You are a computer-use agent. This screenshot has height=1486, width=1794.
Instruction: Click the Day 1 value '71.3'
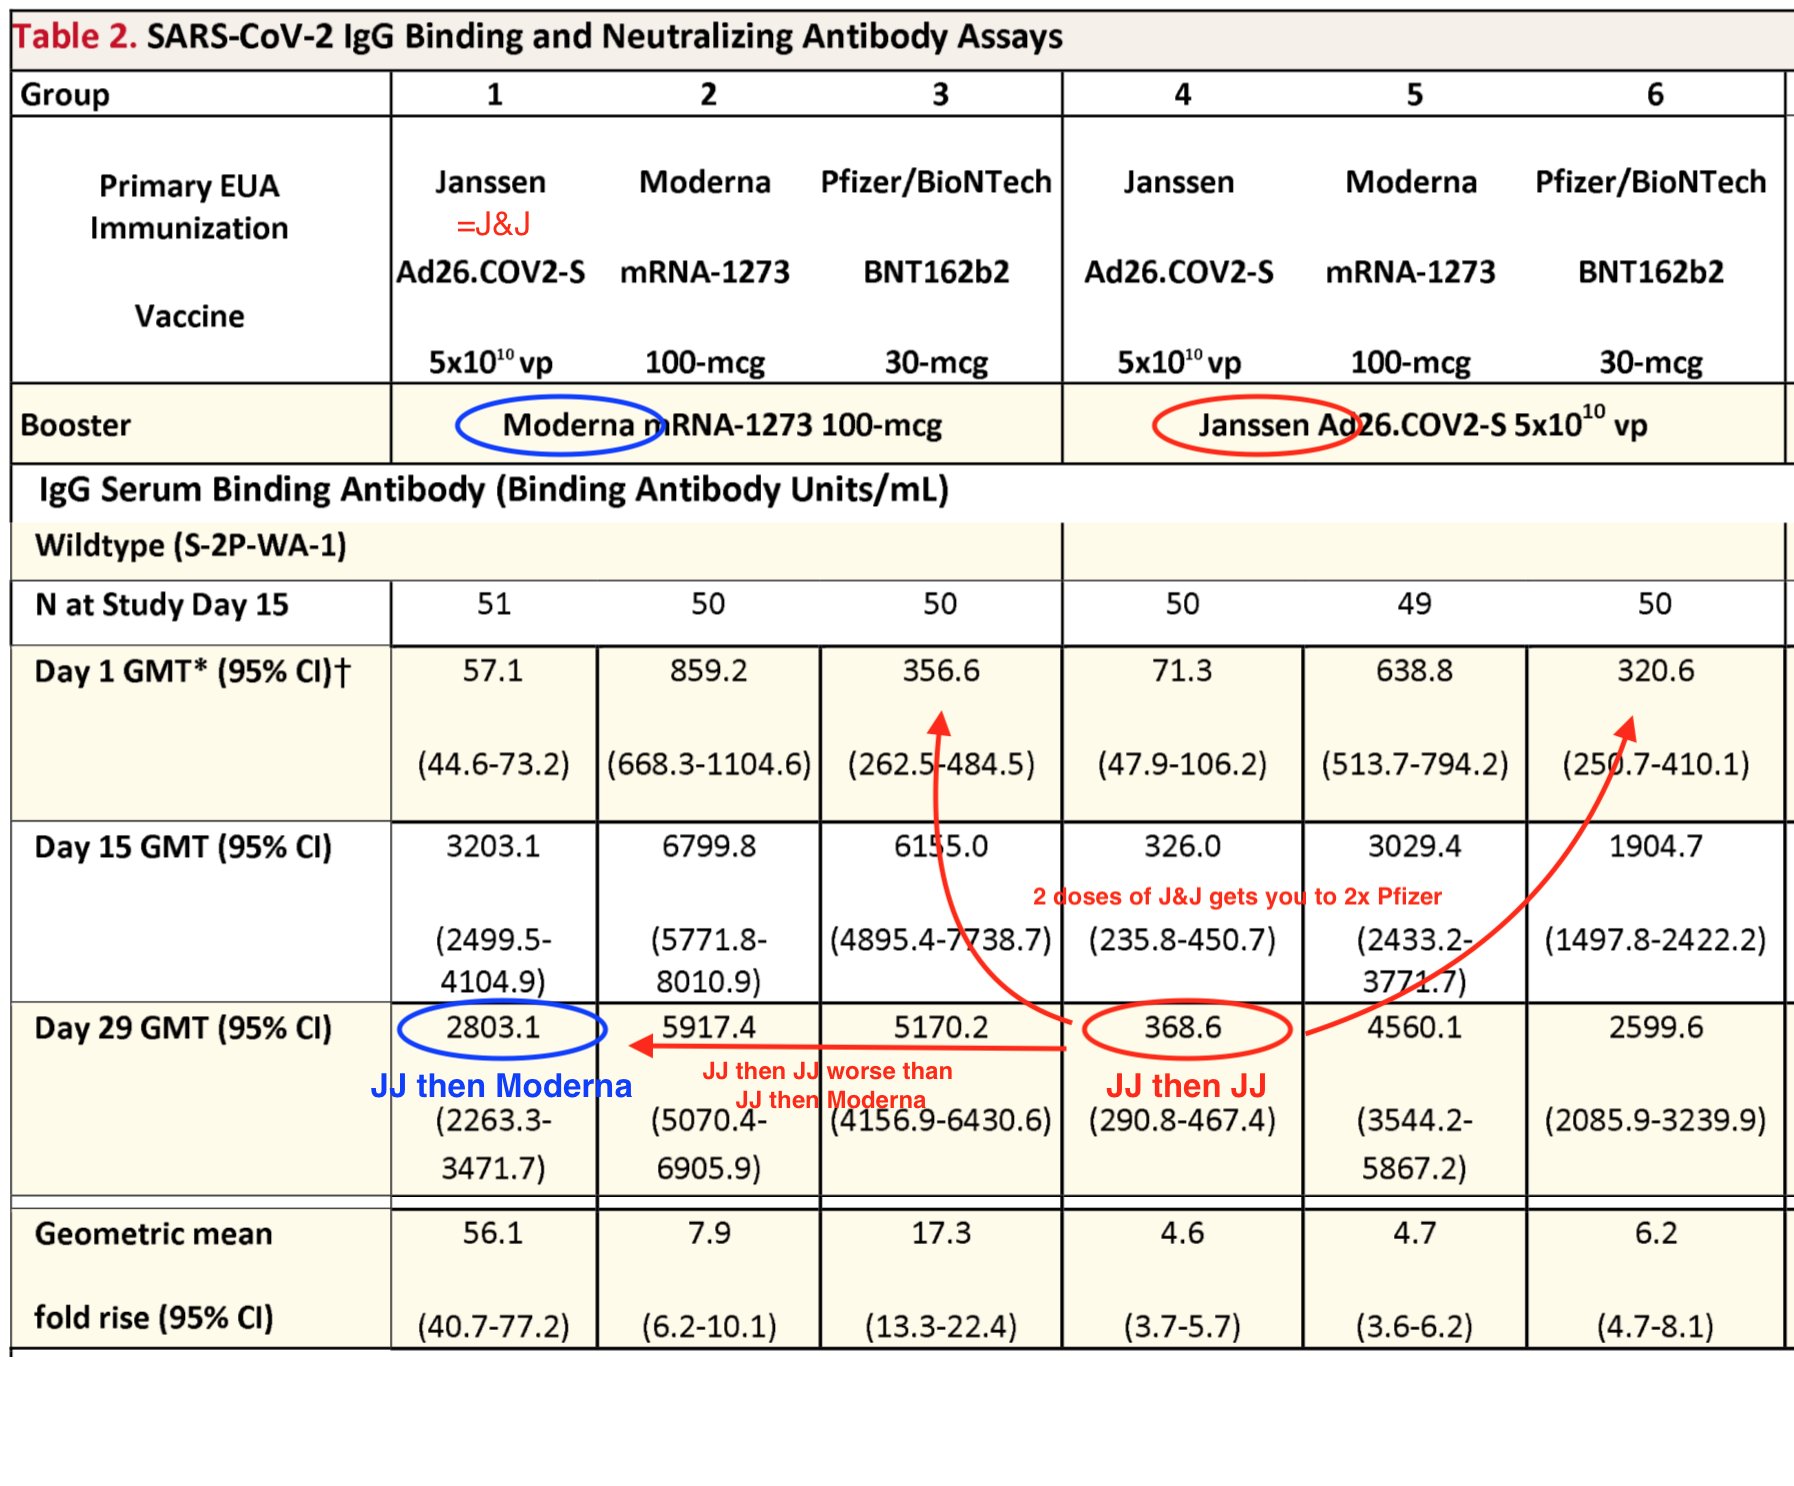click(x=1182, y=671)
